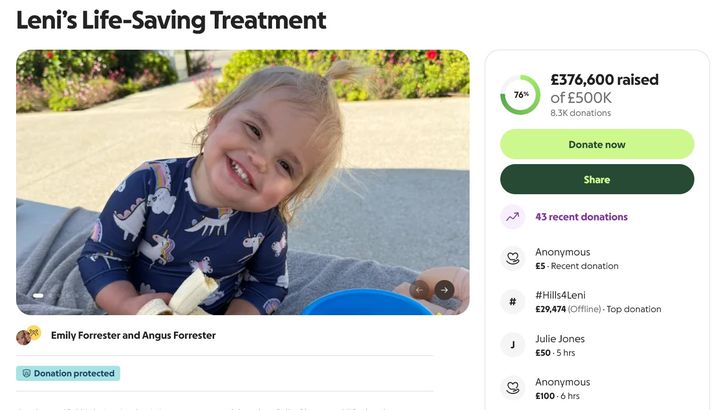Click the heart-hand icon of the £5 anonymous donation
Image resolution: width=720 pixels, height=410 pixels.
coord(513,259)
